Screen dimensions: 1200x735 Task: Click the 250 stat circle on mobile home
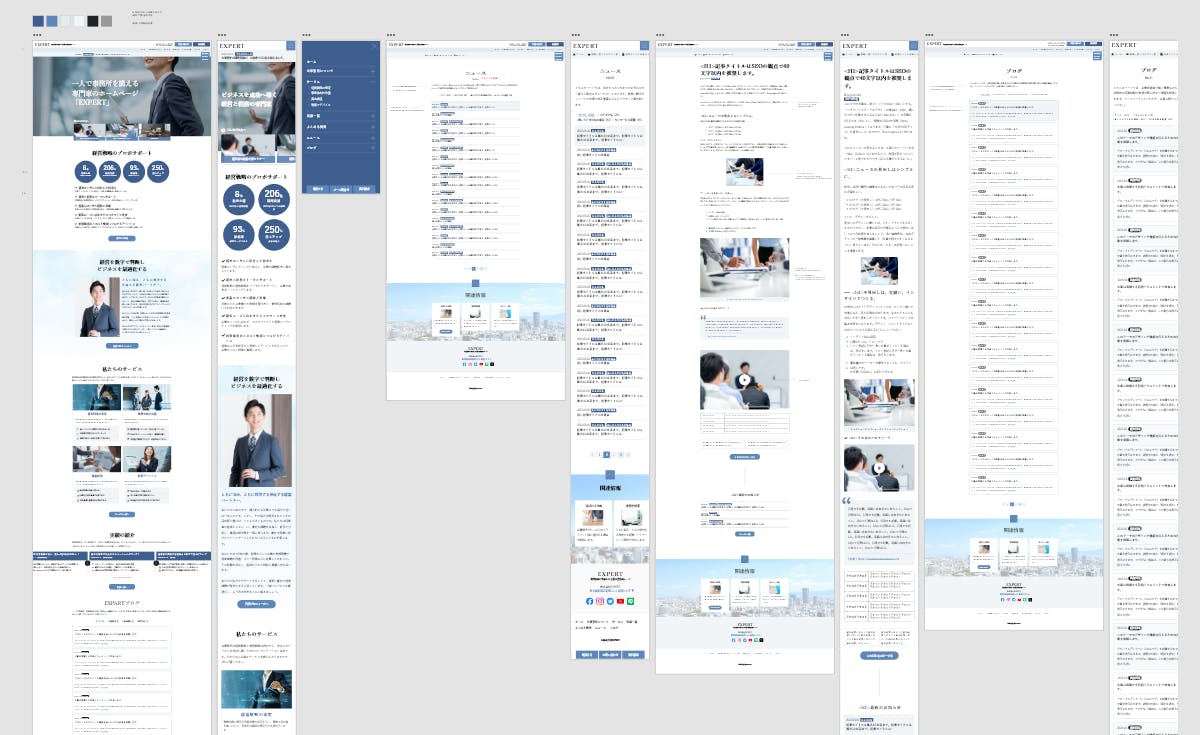pyautogui.click(x=274, y=235)
